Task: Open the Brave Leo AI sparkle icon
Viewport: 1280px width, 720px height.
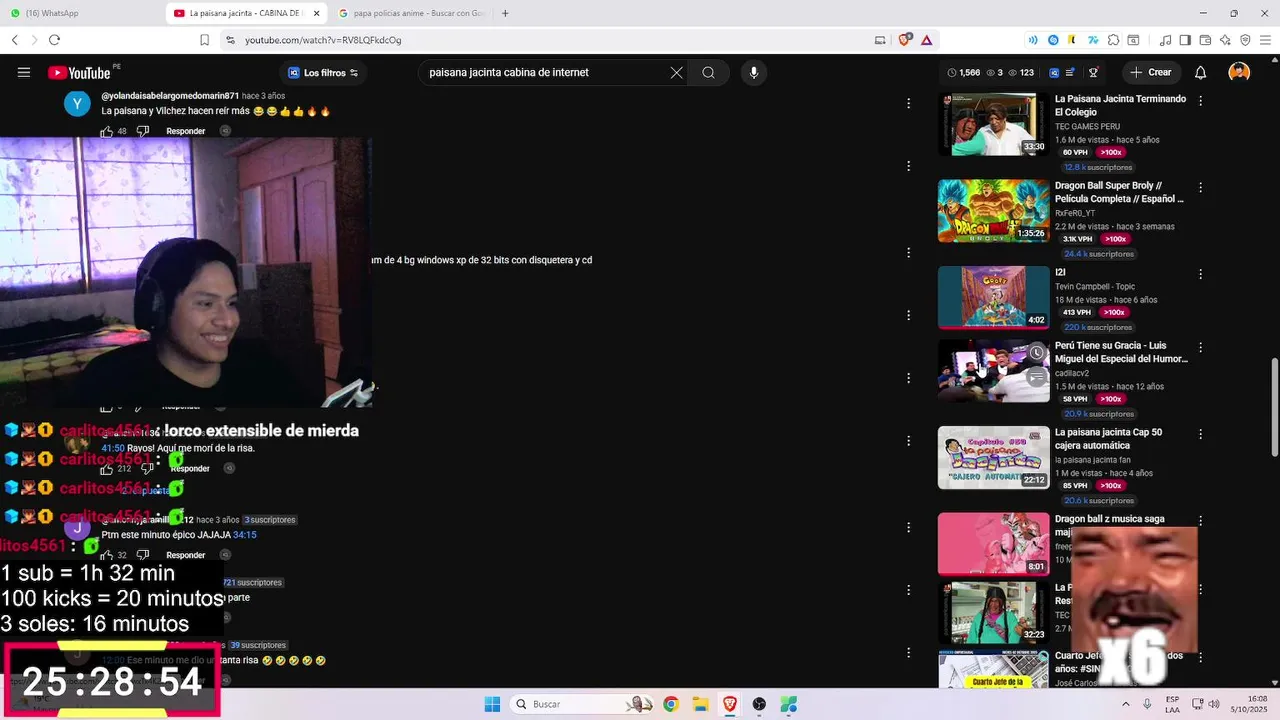Action: coord(1225,40)
